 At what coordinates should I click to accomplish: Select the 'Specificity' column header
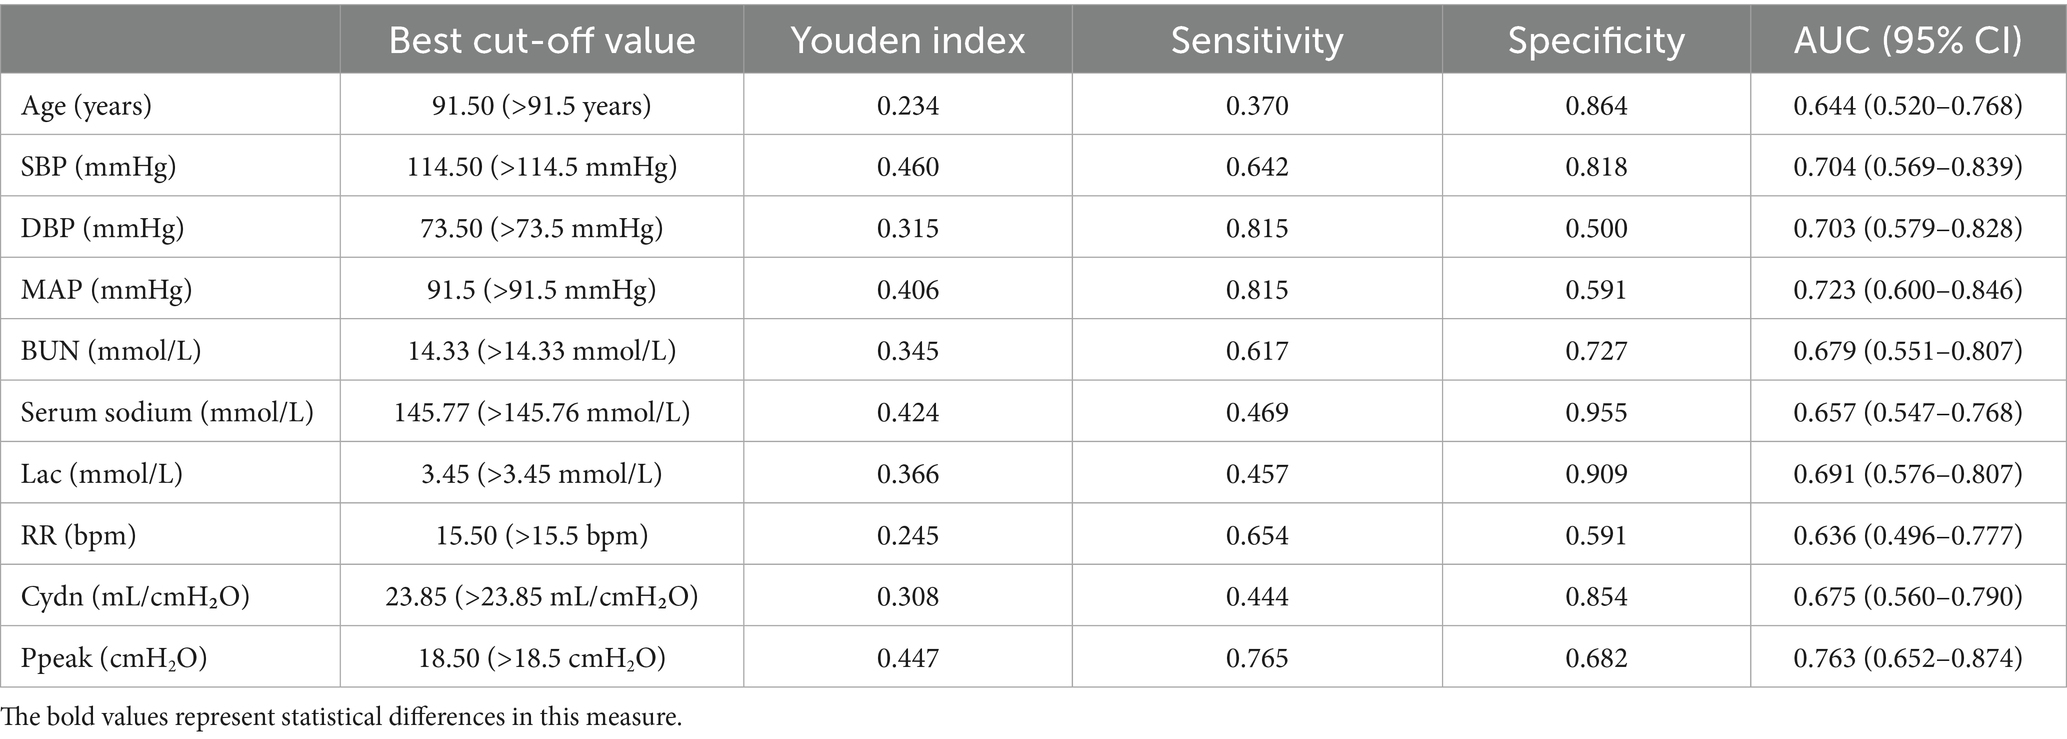[1596, 40]
